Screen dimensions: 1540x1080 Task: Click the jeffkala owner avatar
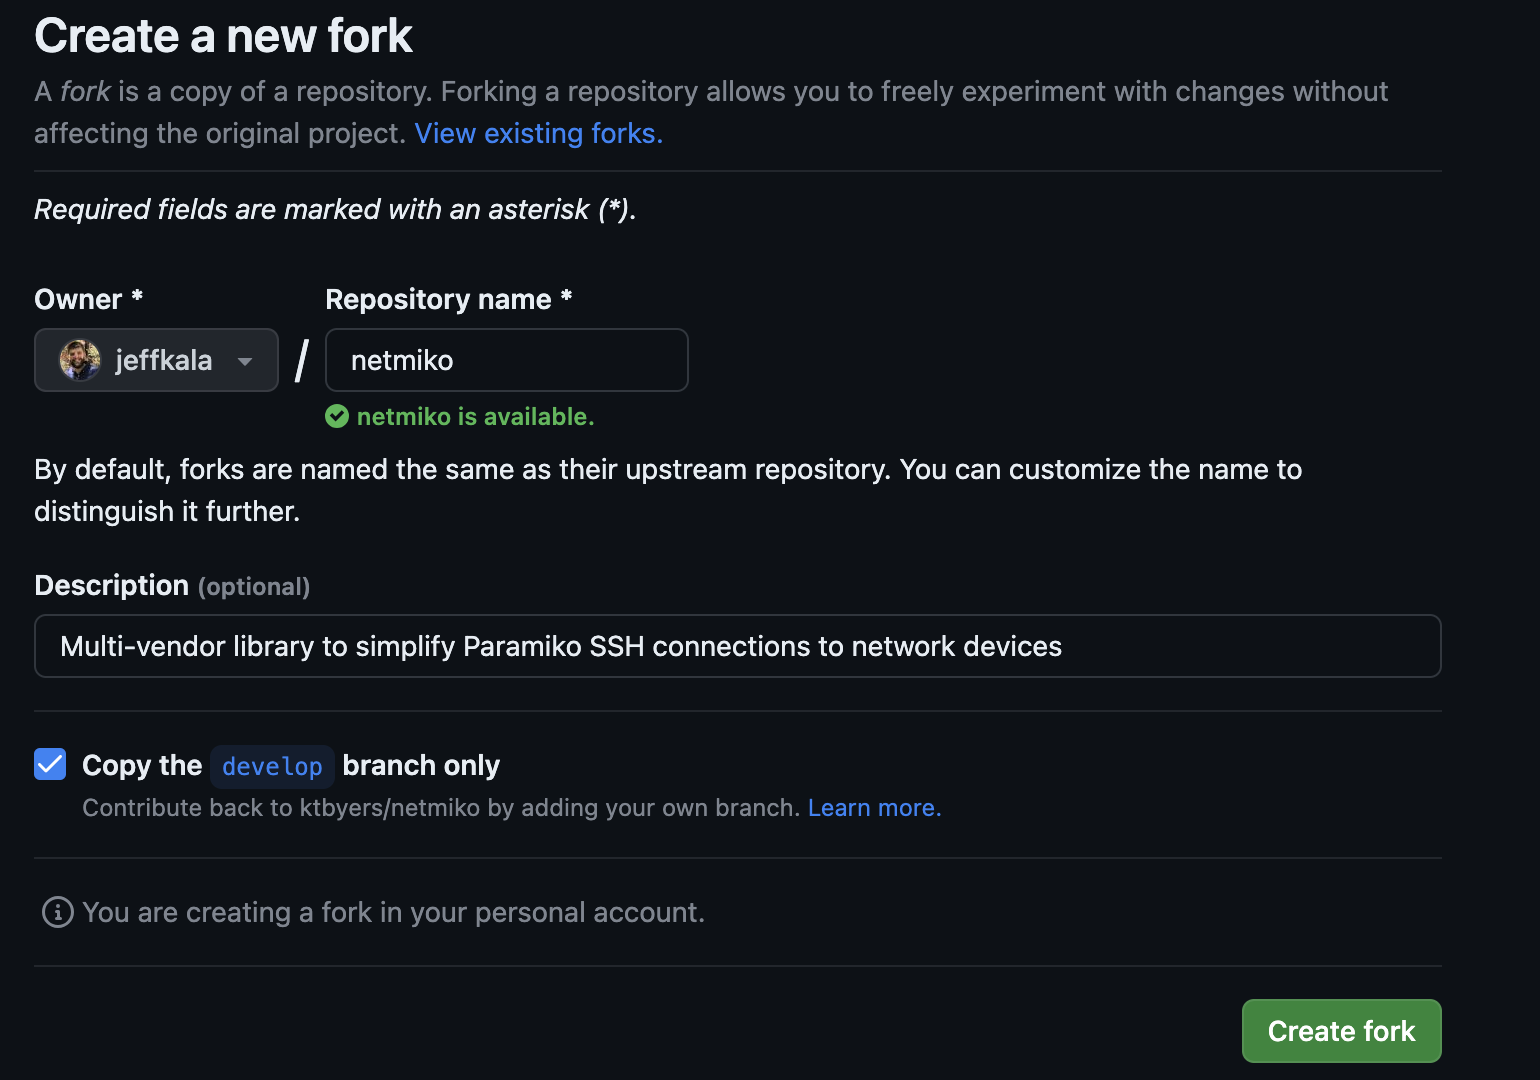pyautogui.click(x=80, y=360)
